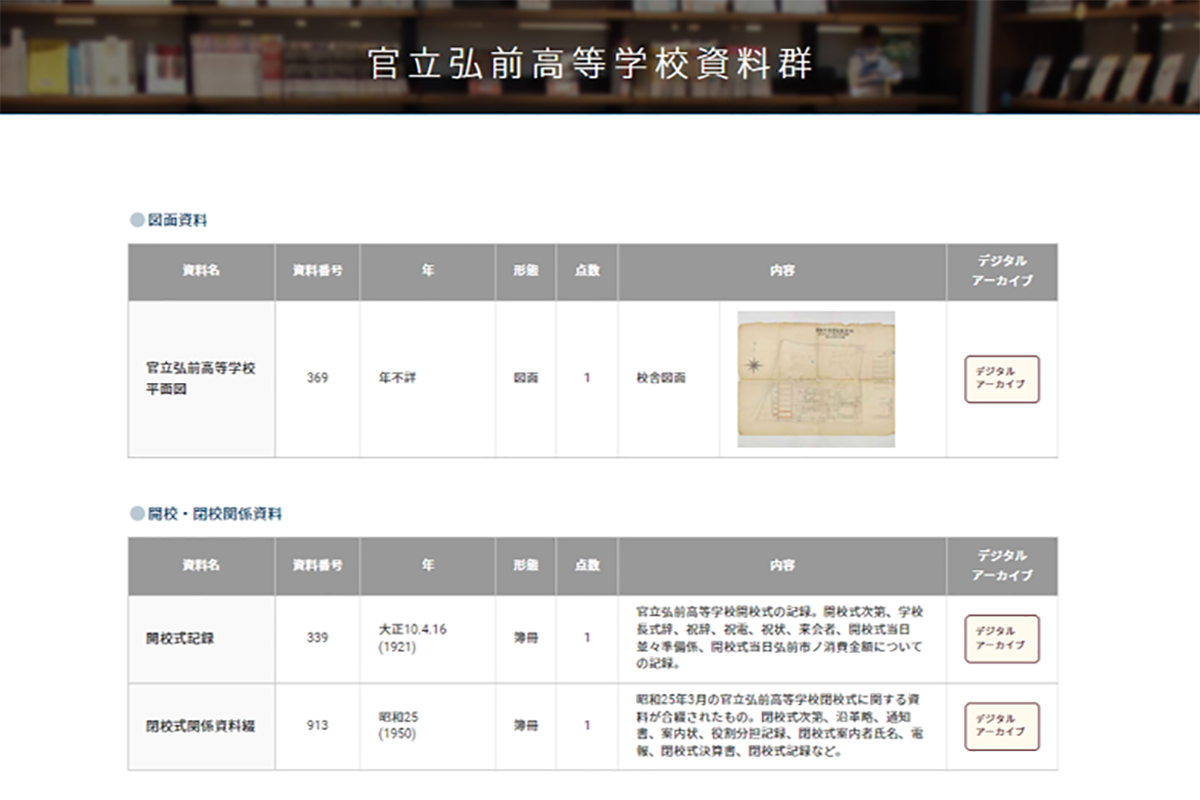Screen dimensions: 1200x800
Task: Click document number 369
Action: pyautogui.click(x=317, y=378)
